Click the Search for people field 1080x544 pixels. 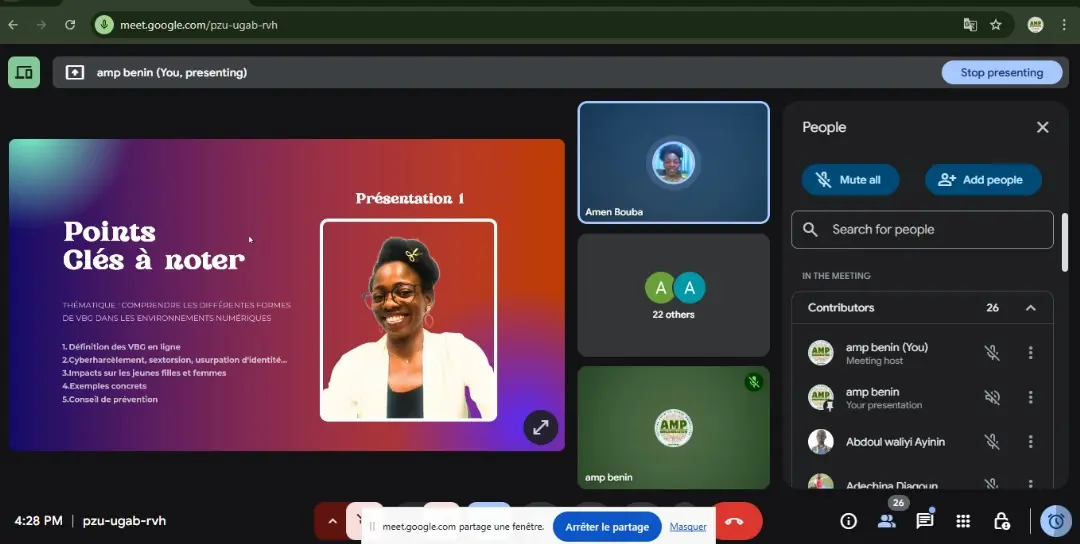click(x=922, y=229)
